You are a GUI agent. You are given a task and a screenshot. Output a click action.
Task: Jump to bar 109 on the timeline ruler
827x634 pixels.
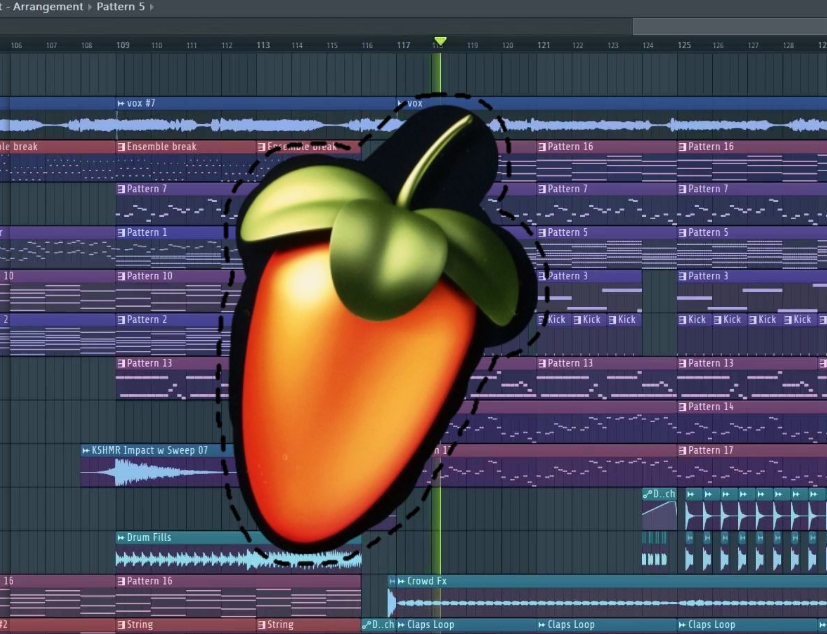point(123,45)
